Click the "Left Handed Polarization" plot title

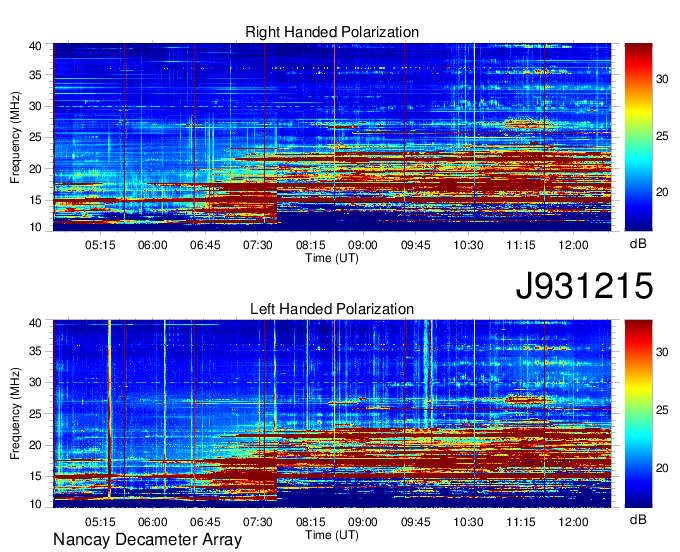point(332,309)
